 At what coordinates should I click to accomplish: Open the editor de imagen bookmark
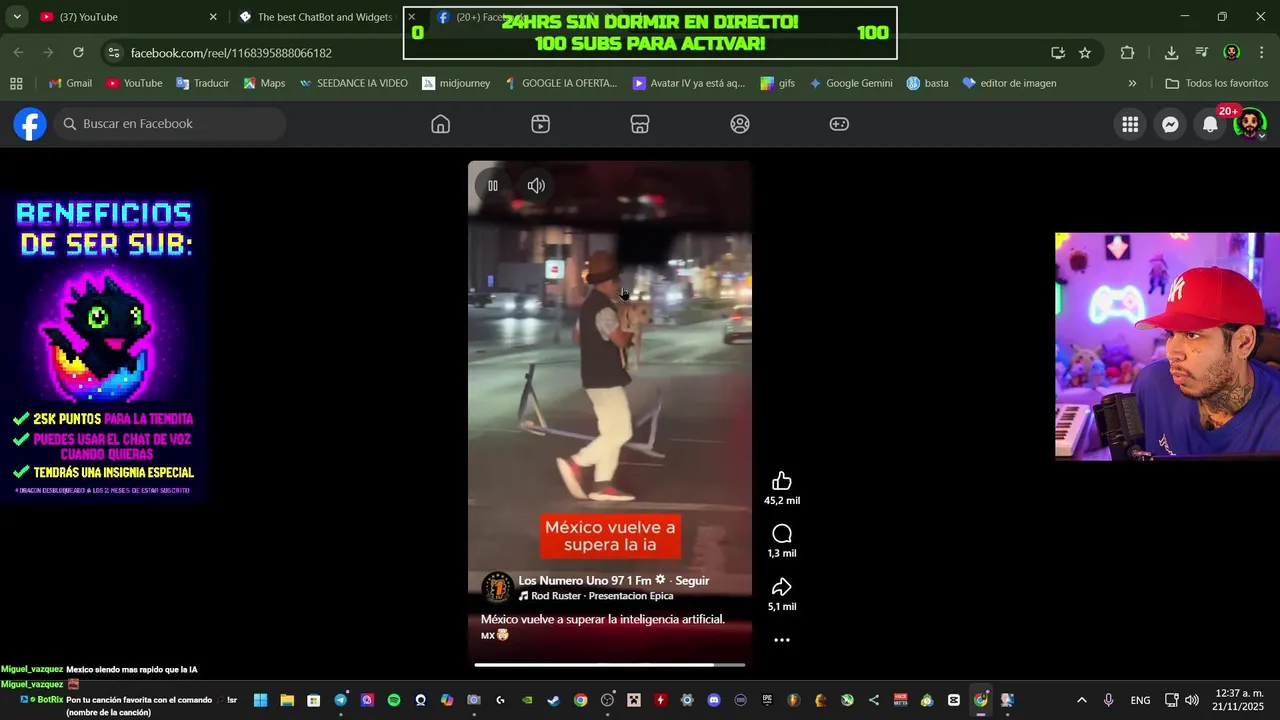[1009, 83]
